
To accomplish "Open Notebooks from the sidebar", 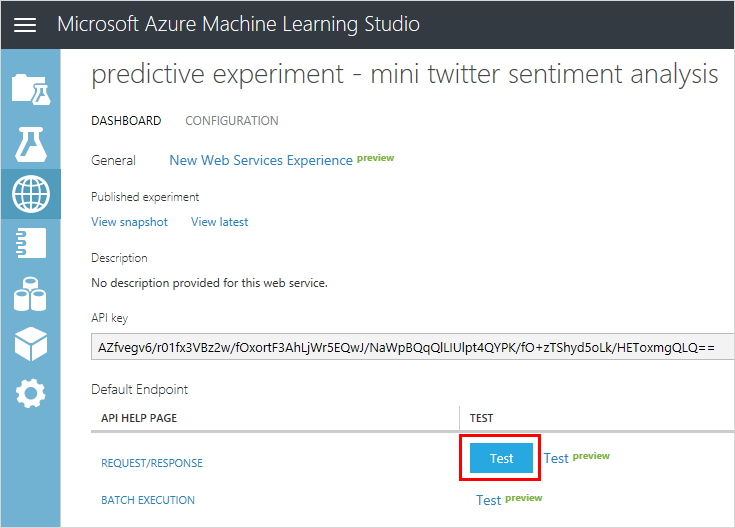I will point(30,243).
